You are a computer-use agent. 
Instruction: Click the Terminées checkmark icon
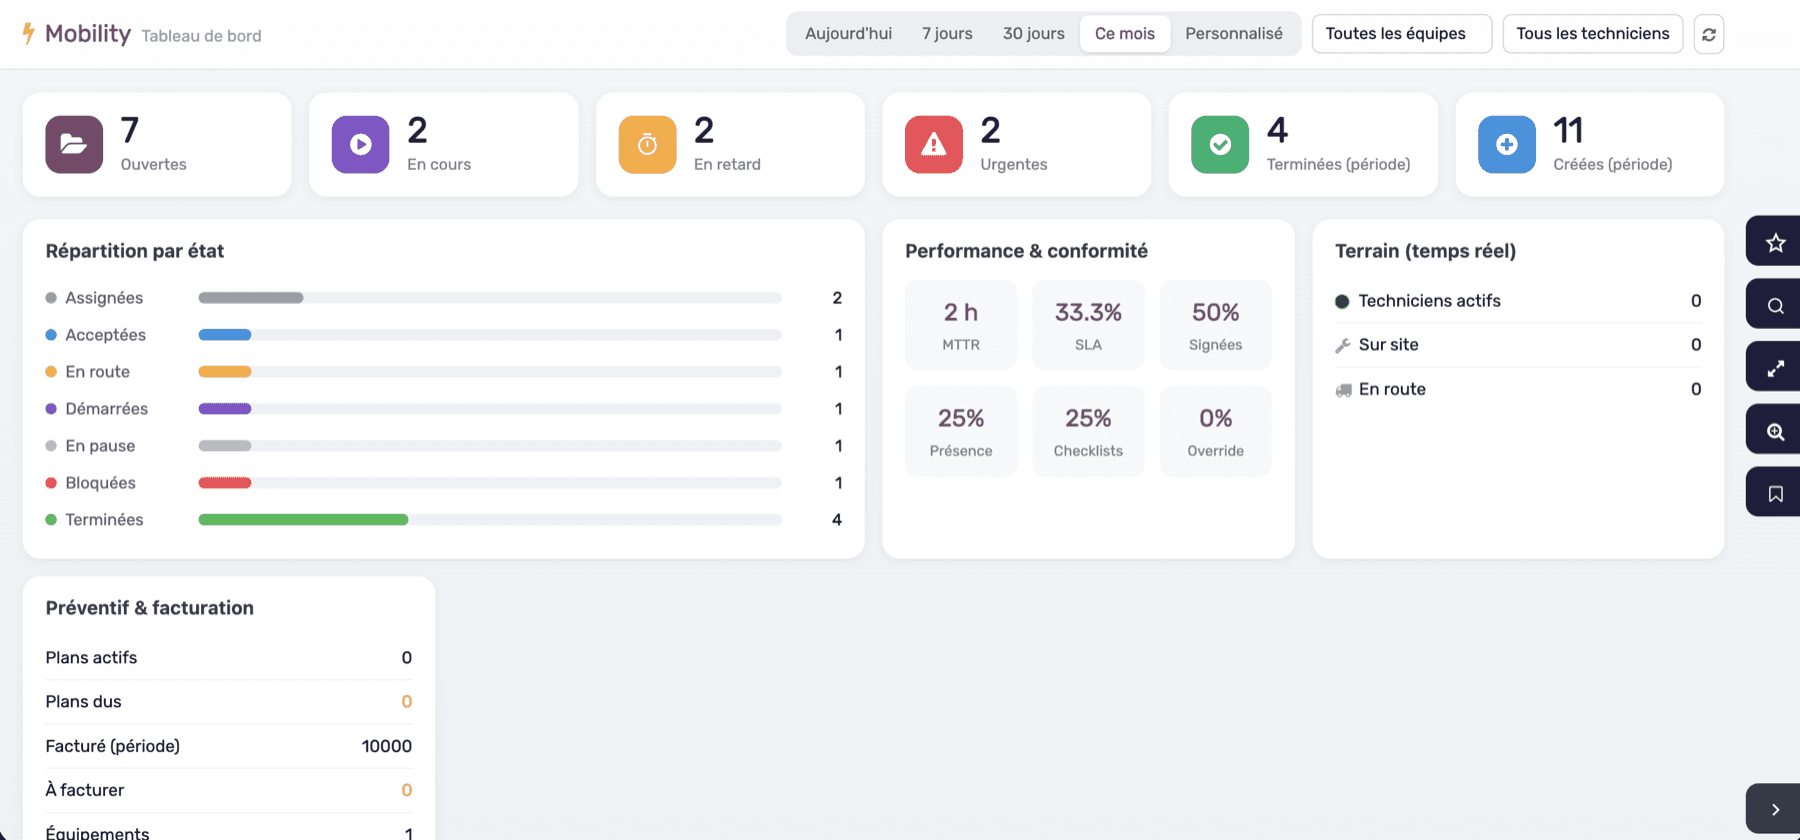coord(1220,145)
